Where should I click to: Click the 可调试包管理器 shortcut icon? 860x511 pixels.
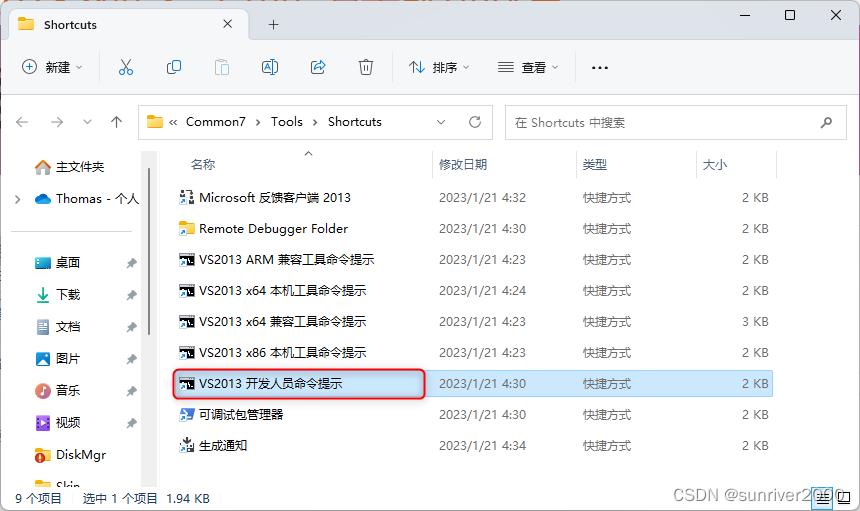pos(186,415)
